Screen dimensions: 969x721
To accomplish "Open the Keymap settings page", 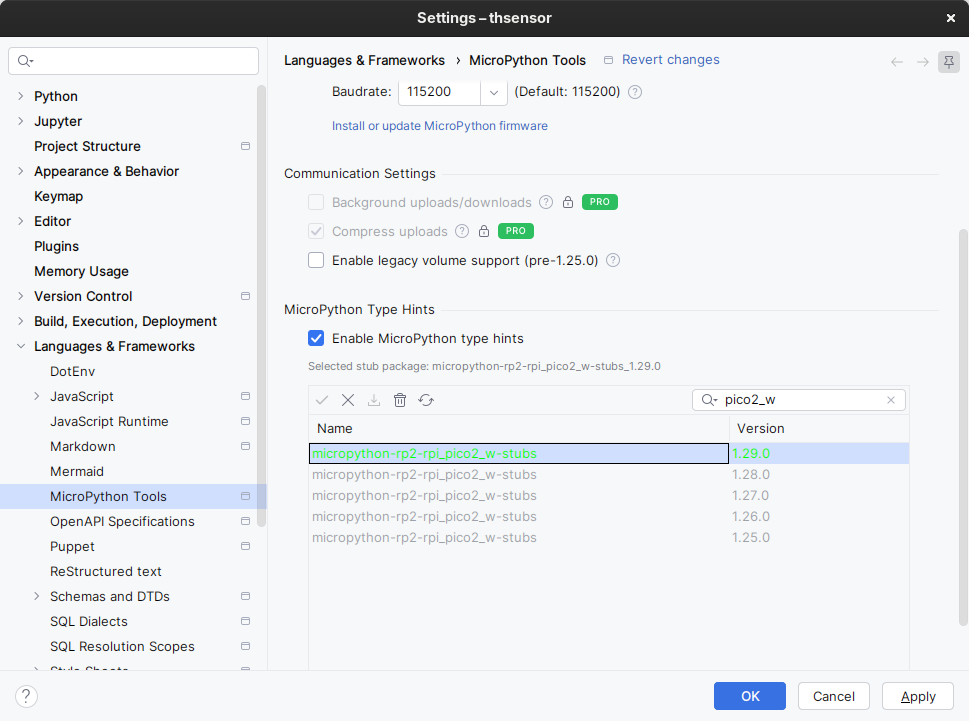I will click(58, 196).
